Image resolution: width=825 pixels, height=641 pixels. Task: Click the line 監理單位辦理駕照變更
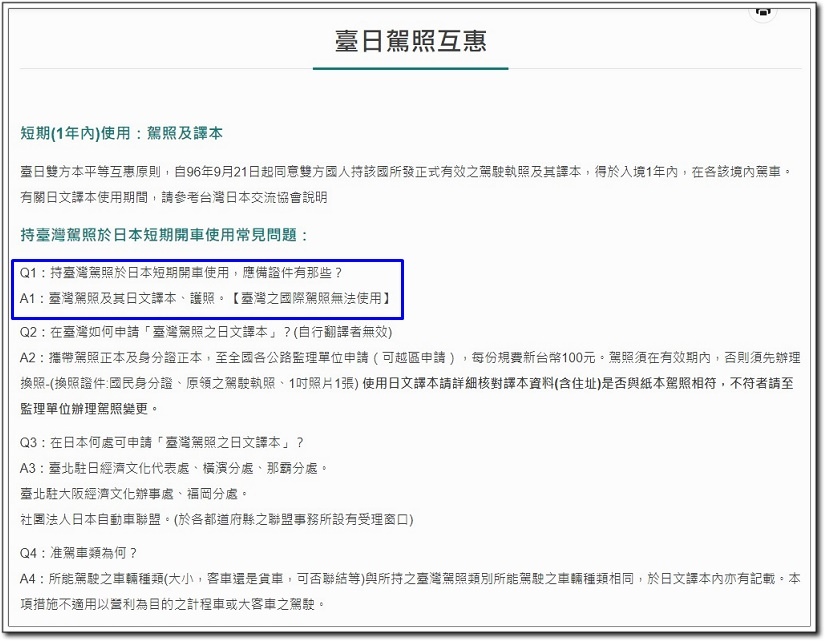[89, 409]
